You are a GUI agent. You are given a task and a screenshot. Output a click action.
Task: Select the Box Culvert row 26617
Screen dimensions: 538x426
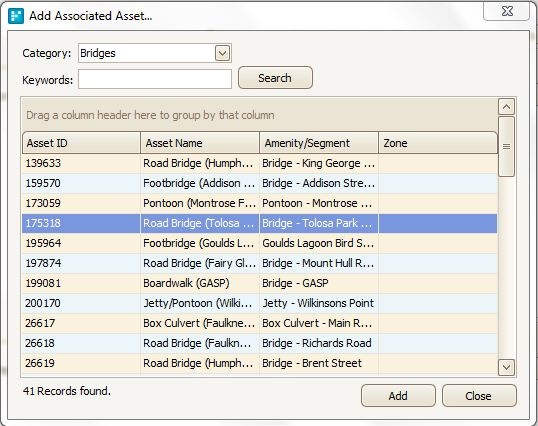[259, 323]
